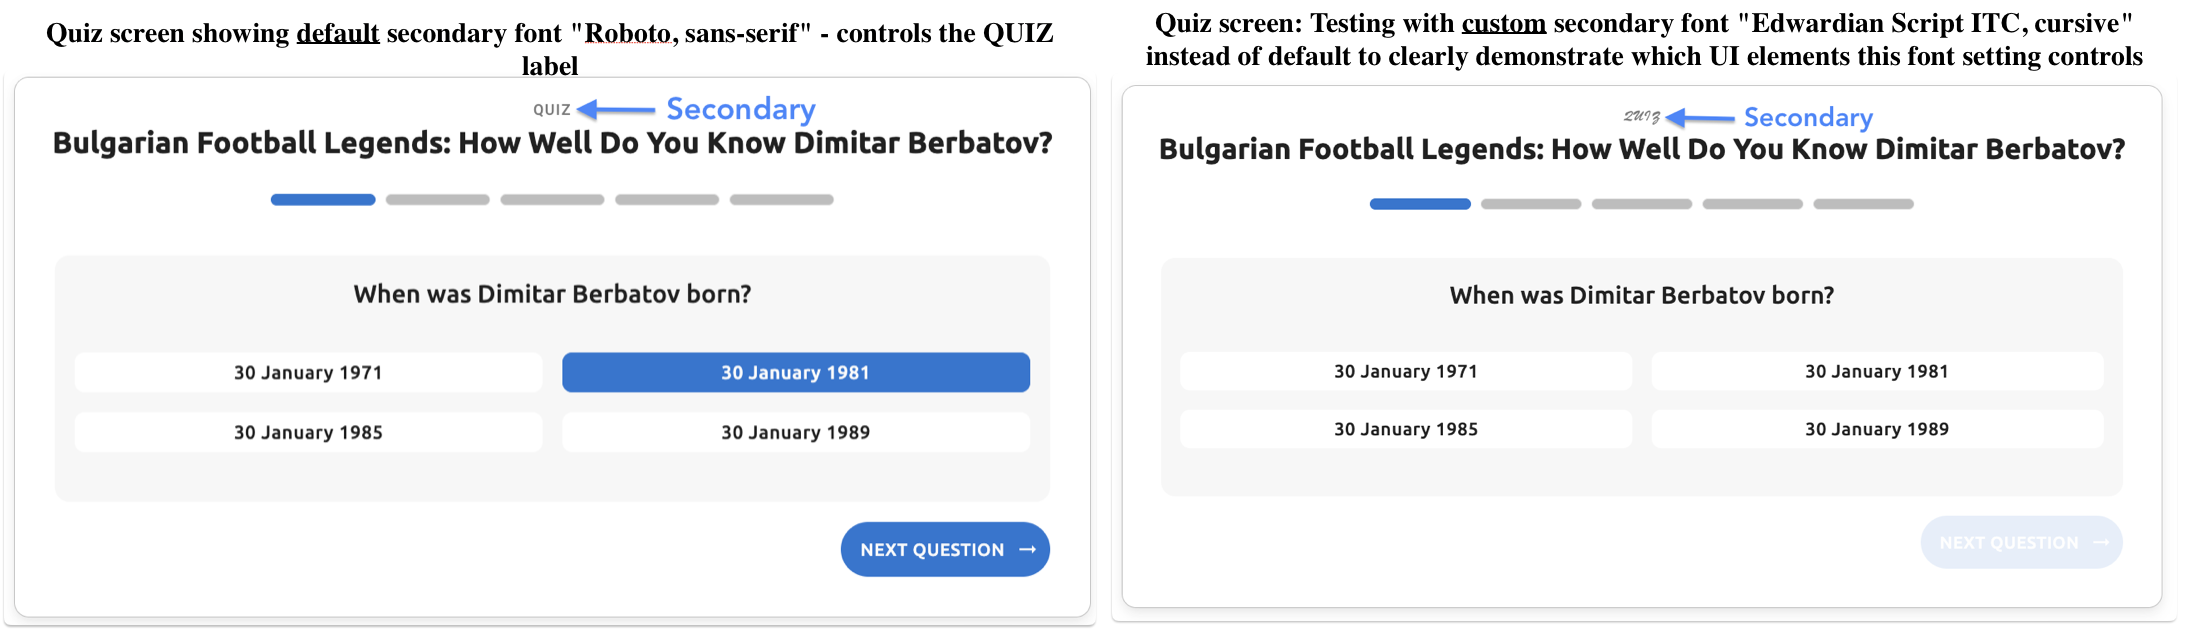
Task: Choose 30 January 1971 in the default-font quiz
Action: (x=308, y=373)
